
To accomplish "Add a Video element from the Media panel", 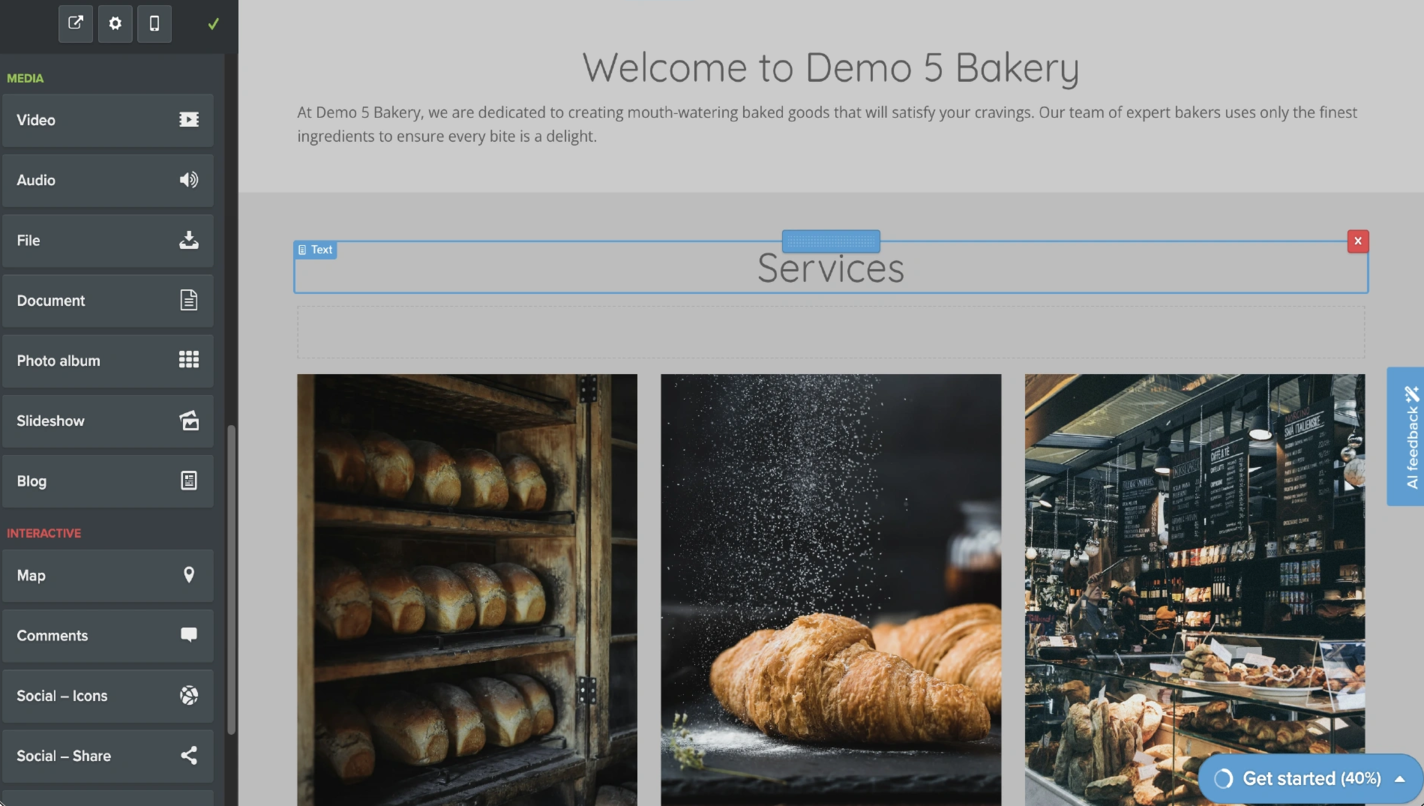I will 107,120.
